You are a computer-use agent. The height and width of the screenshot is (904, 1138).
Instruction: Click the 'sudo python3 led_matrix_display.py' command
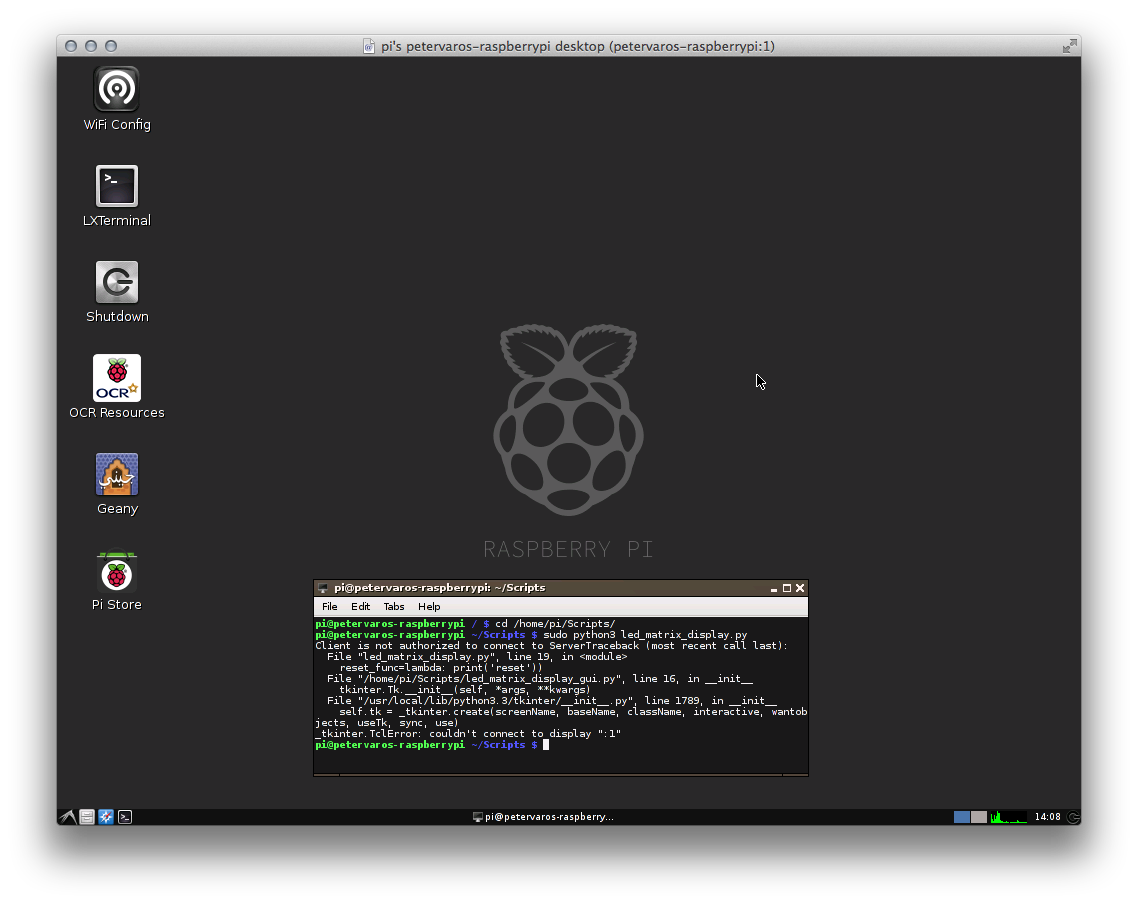tap(645, 635)
